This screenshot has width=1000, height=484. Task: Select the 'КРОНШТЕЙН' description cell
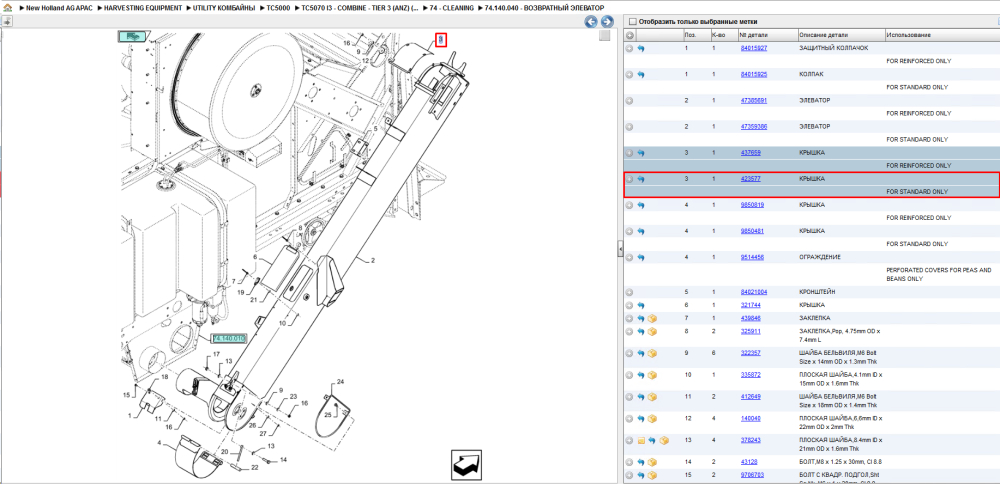(x=818, y=292)
